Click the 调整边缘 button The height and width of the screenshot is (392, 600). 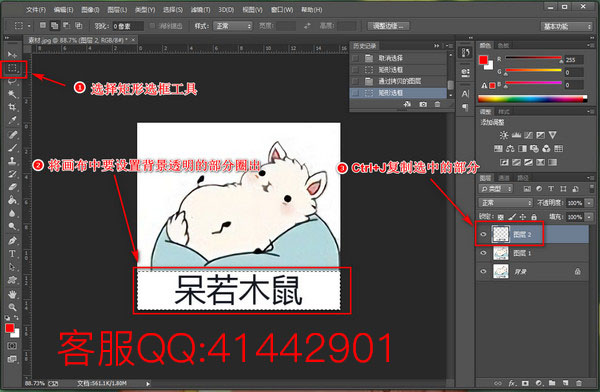(388, 26)
